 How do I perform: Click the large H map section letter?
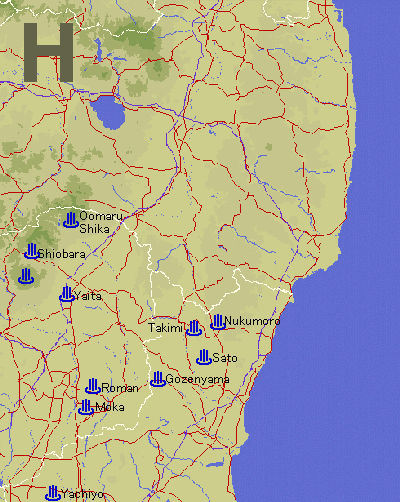point(48,52)
